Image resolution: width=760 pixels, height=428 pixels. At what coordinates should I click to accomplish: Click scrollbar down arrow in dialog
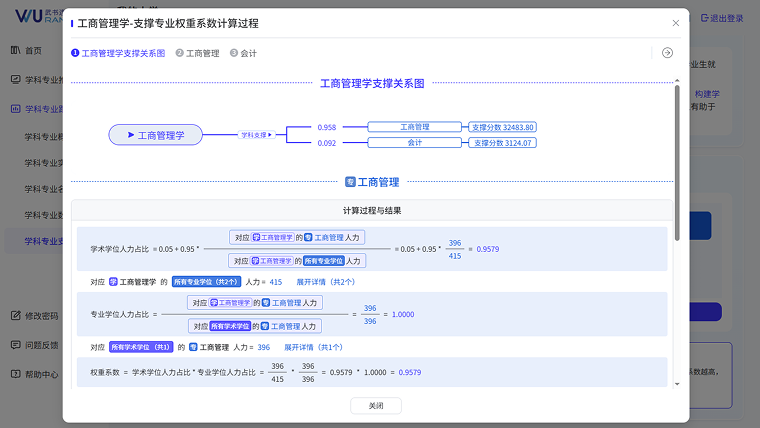[x=677, y=384]
